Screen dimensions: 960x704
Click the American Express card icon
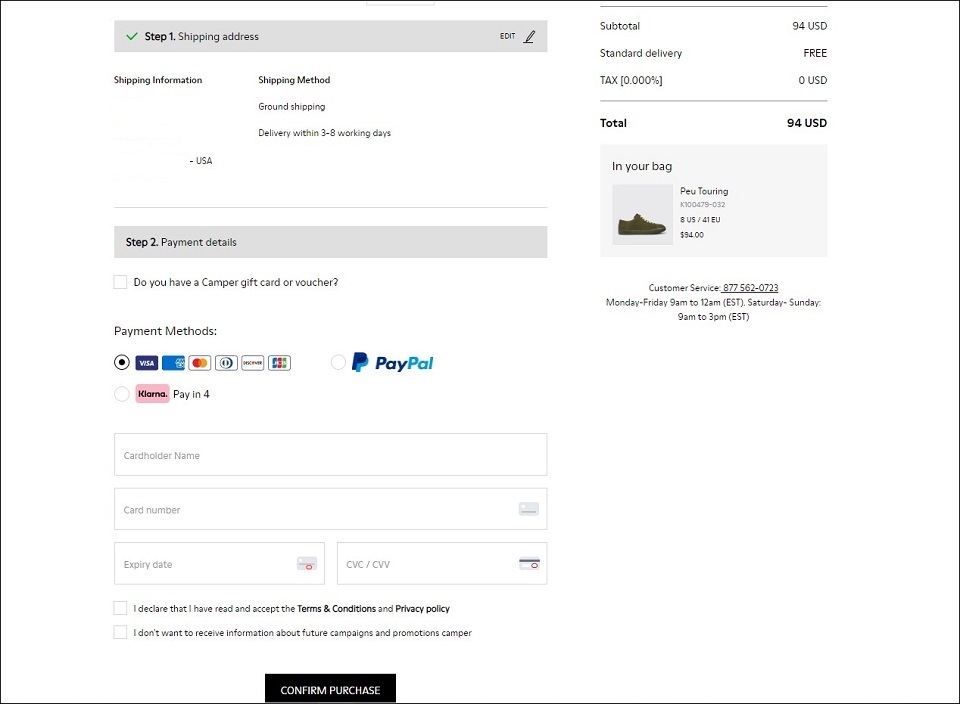tap(173, 363)
